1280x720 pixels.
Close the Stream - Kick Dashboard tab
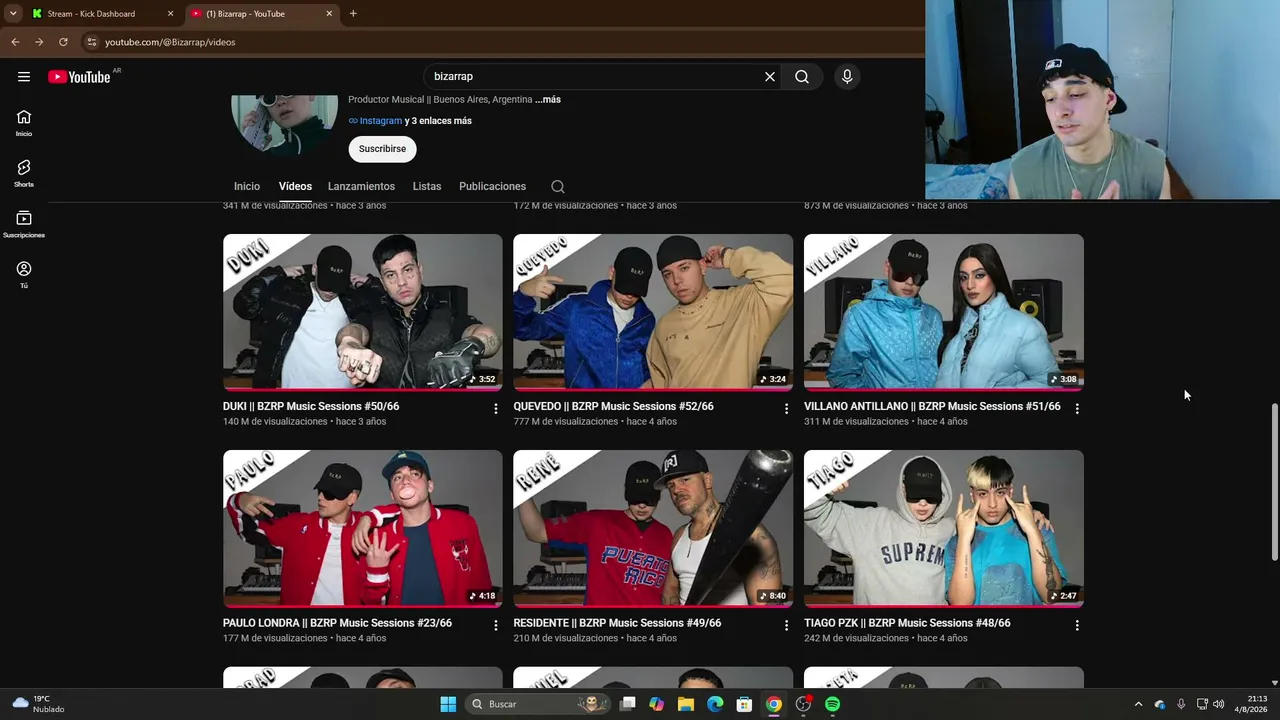click(170, 14)
